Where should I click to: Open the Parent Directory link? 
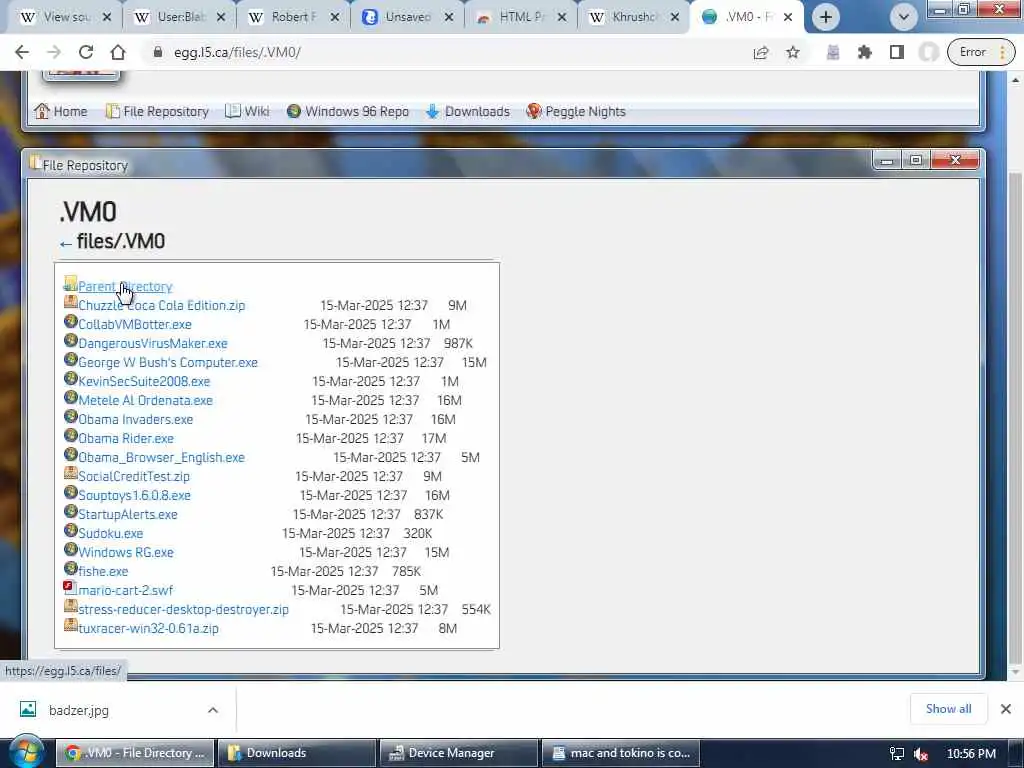tap(125, 287)
